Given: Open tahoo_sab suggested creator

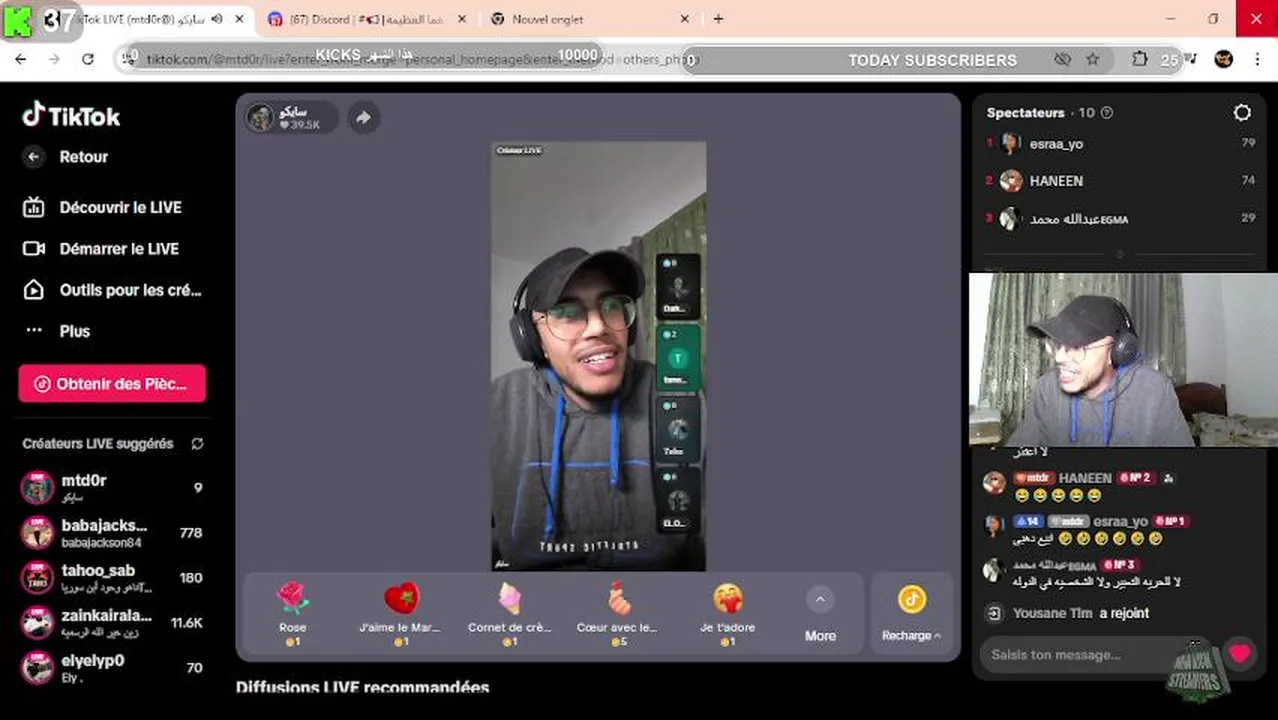Looking at the screenshot, I should [112, 577].
